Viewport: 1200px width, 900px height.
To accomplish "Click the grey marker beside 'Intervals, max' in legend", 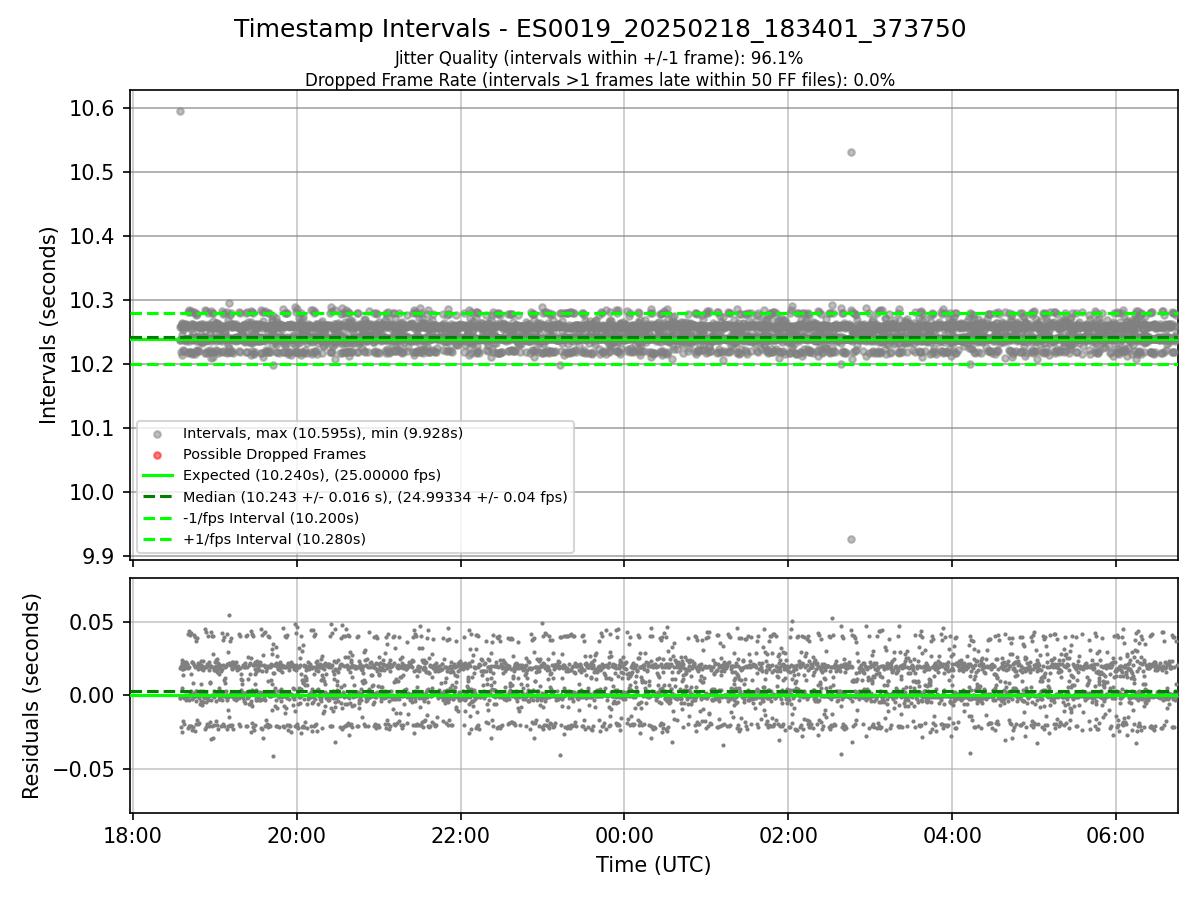I will point(157,434).
